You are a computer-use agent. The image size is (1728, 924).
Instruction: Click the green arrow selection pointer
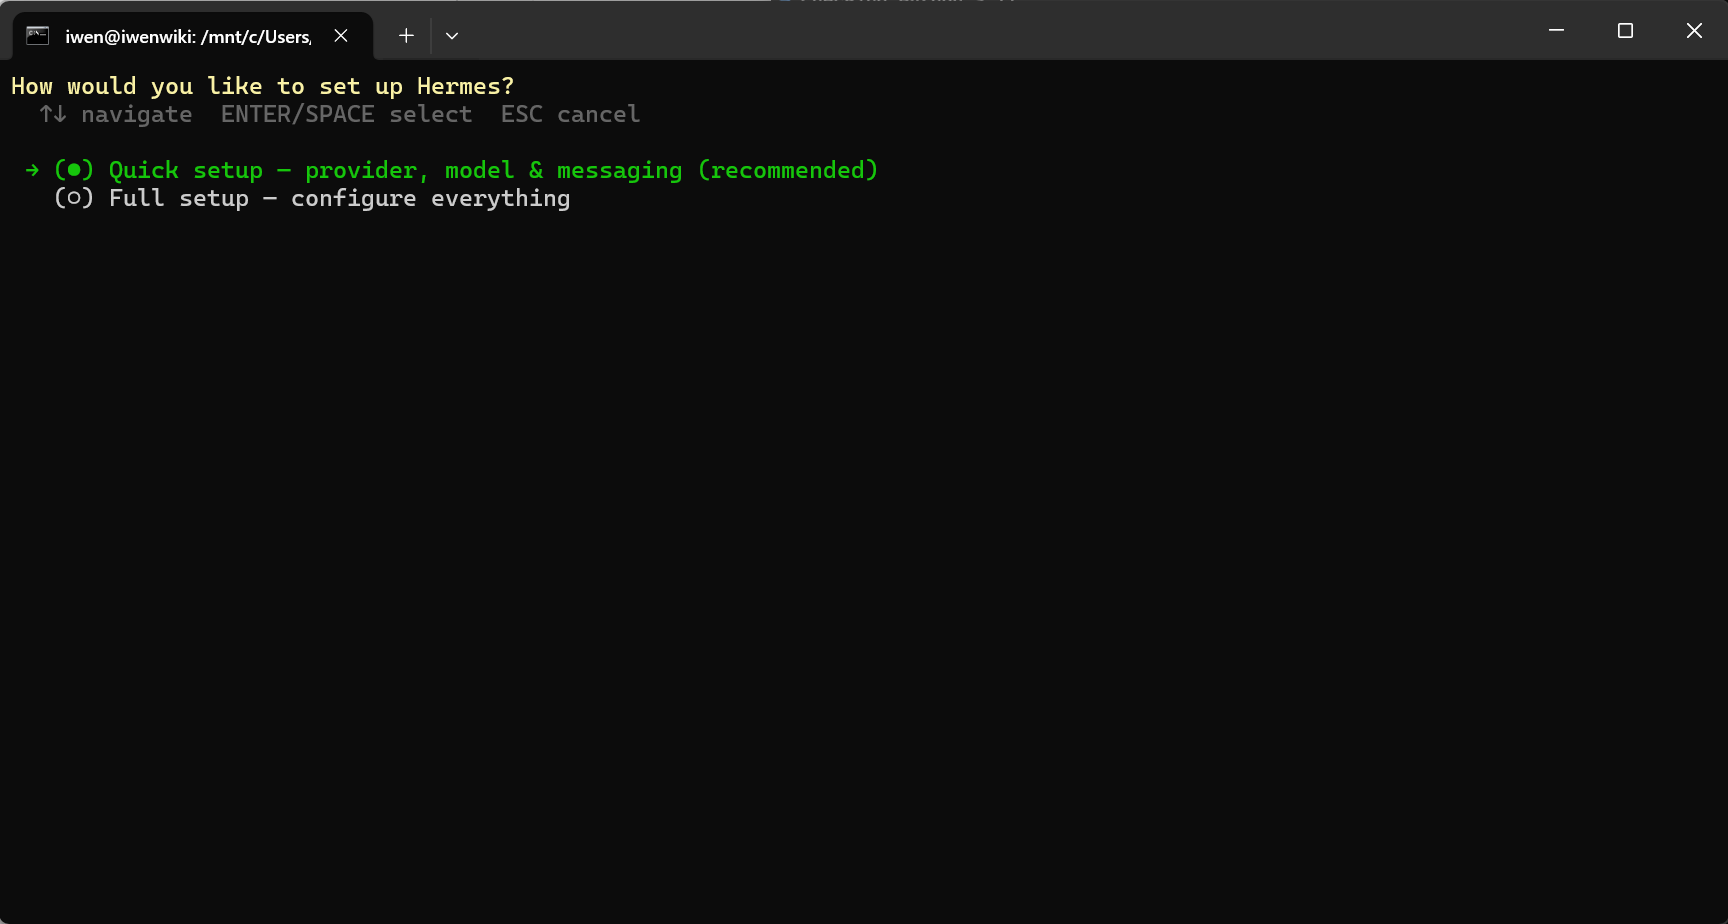(x=32, y=170)
